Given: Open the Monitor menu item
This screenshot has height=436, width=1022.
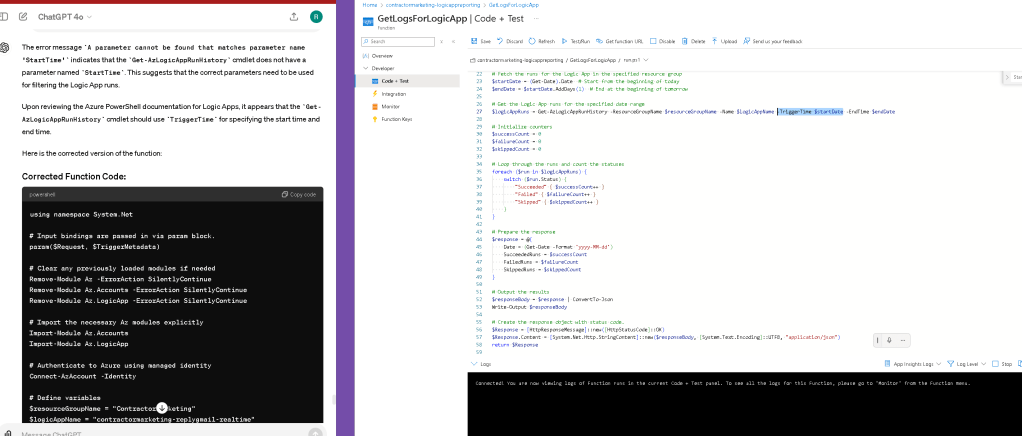Looking at the screenshot, I should tap(390, 106).
